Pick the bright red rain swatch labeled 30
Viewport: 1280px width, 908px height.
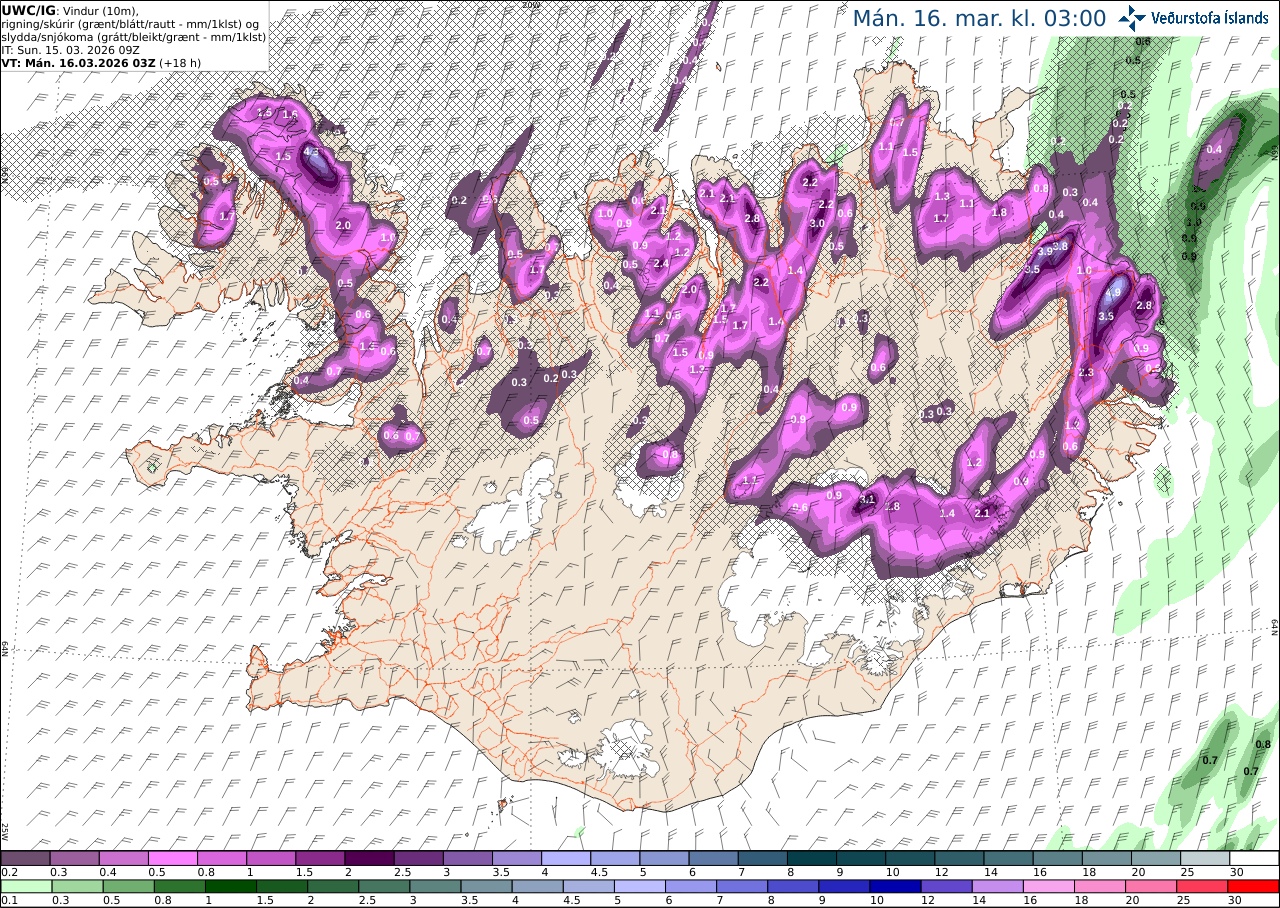1255,886
